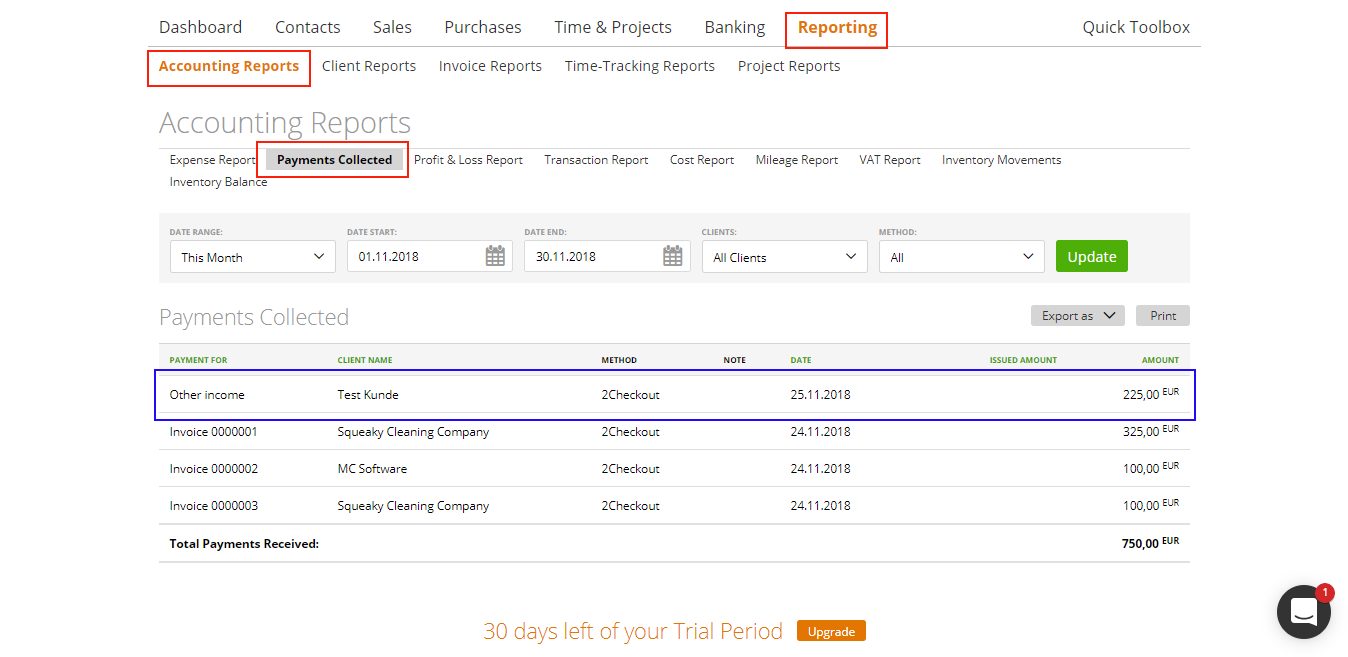This screenshot has height=657, width=1348.
Task: Switch to the Expense Report tab
Action: pyautogui.click(x=212, y=159)
